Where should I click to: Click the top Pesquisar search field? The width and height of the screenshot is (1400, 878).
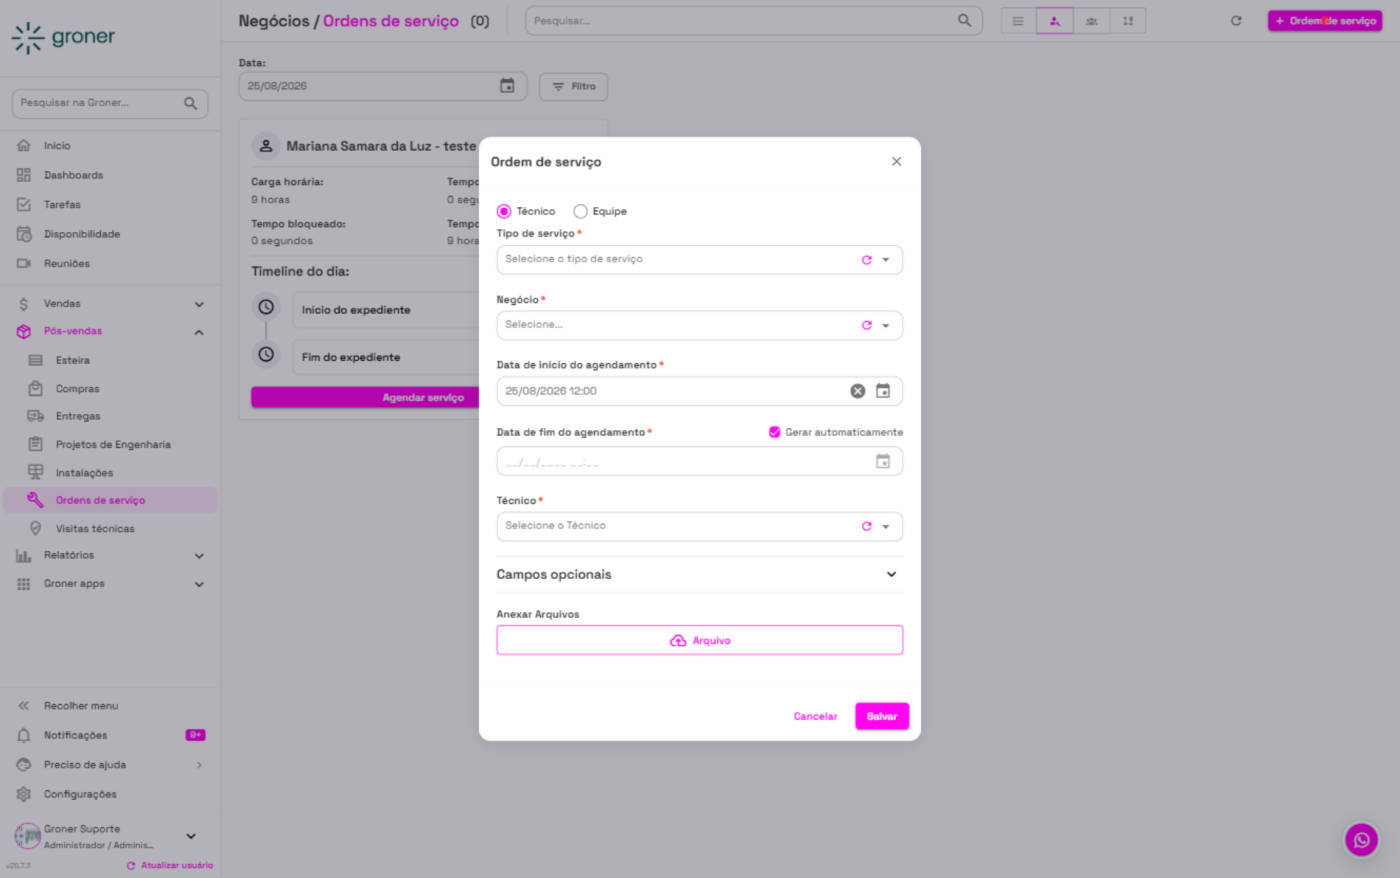click(754, 20)
